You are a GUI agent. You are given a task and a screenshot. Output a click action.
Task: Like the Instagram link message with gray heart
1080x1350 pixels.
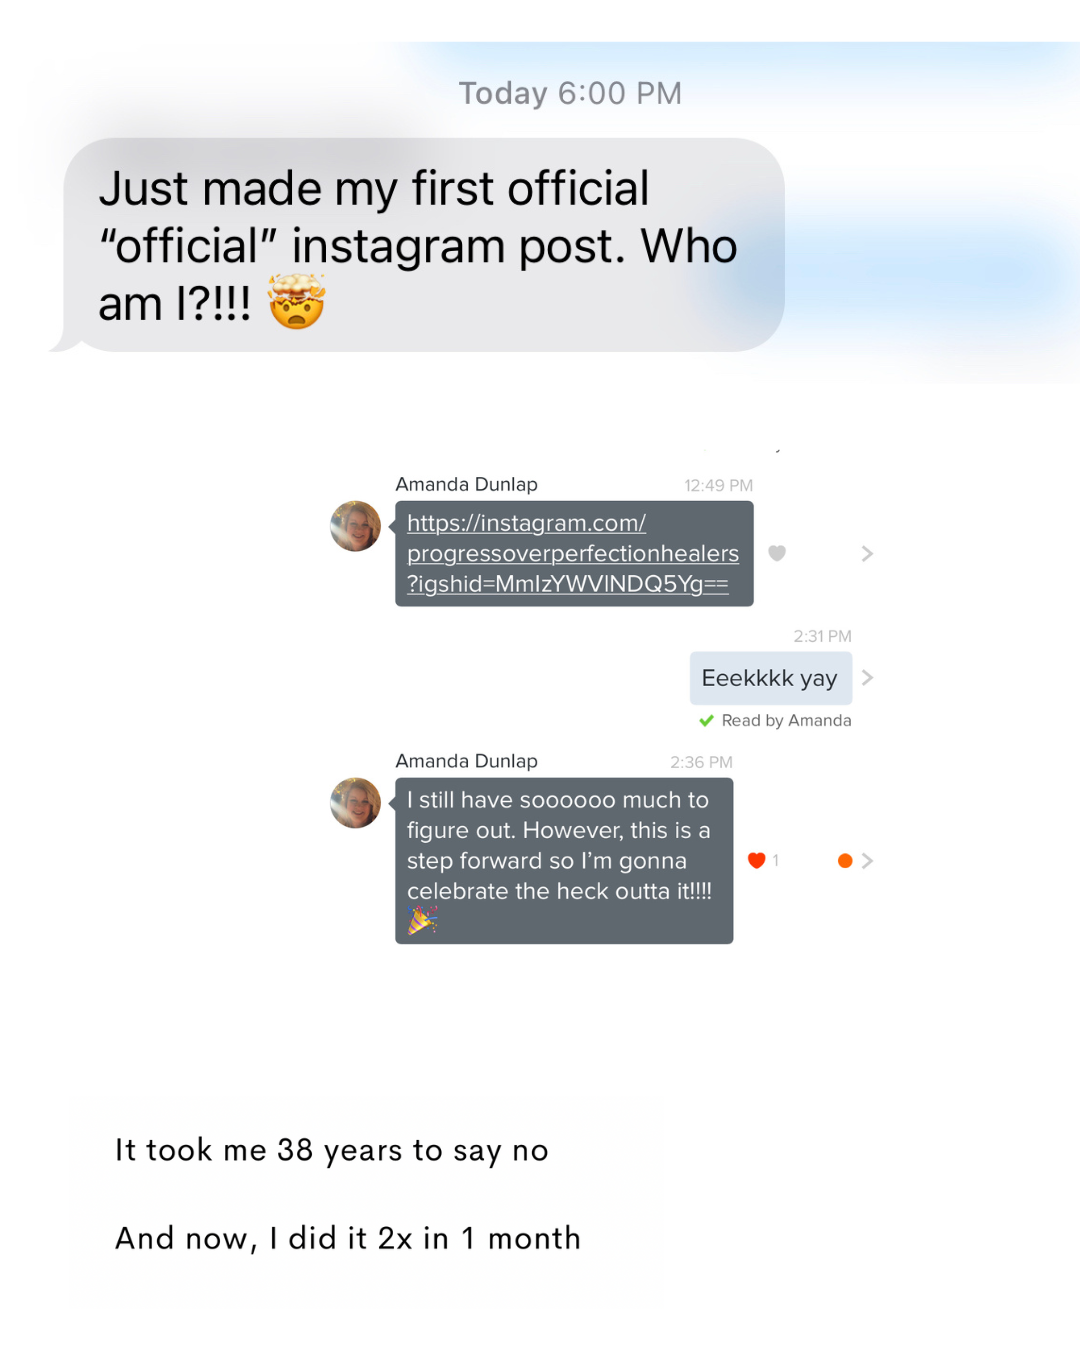(x=777, y=553)
